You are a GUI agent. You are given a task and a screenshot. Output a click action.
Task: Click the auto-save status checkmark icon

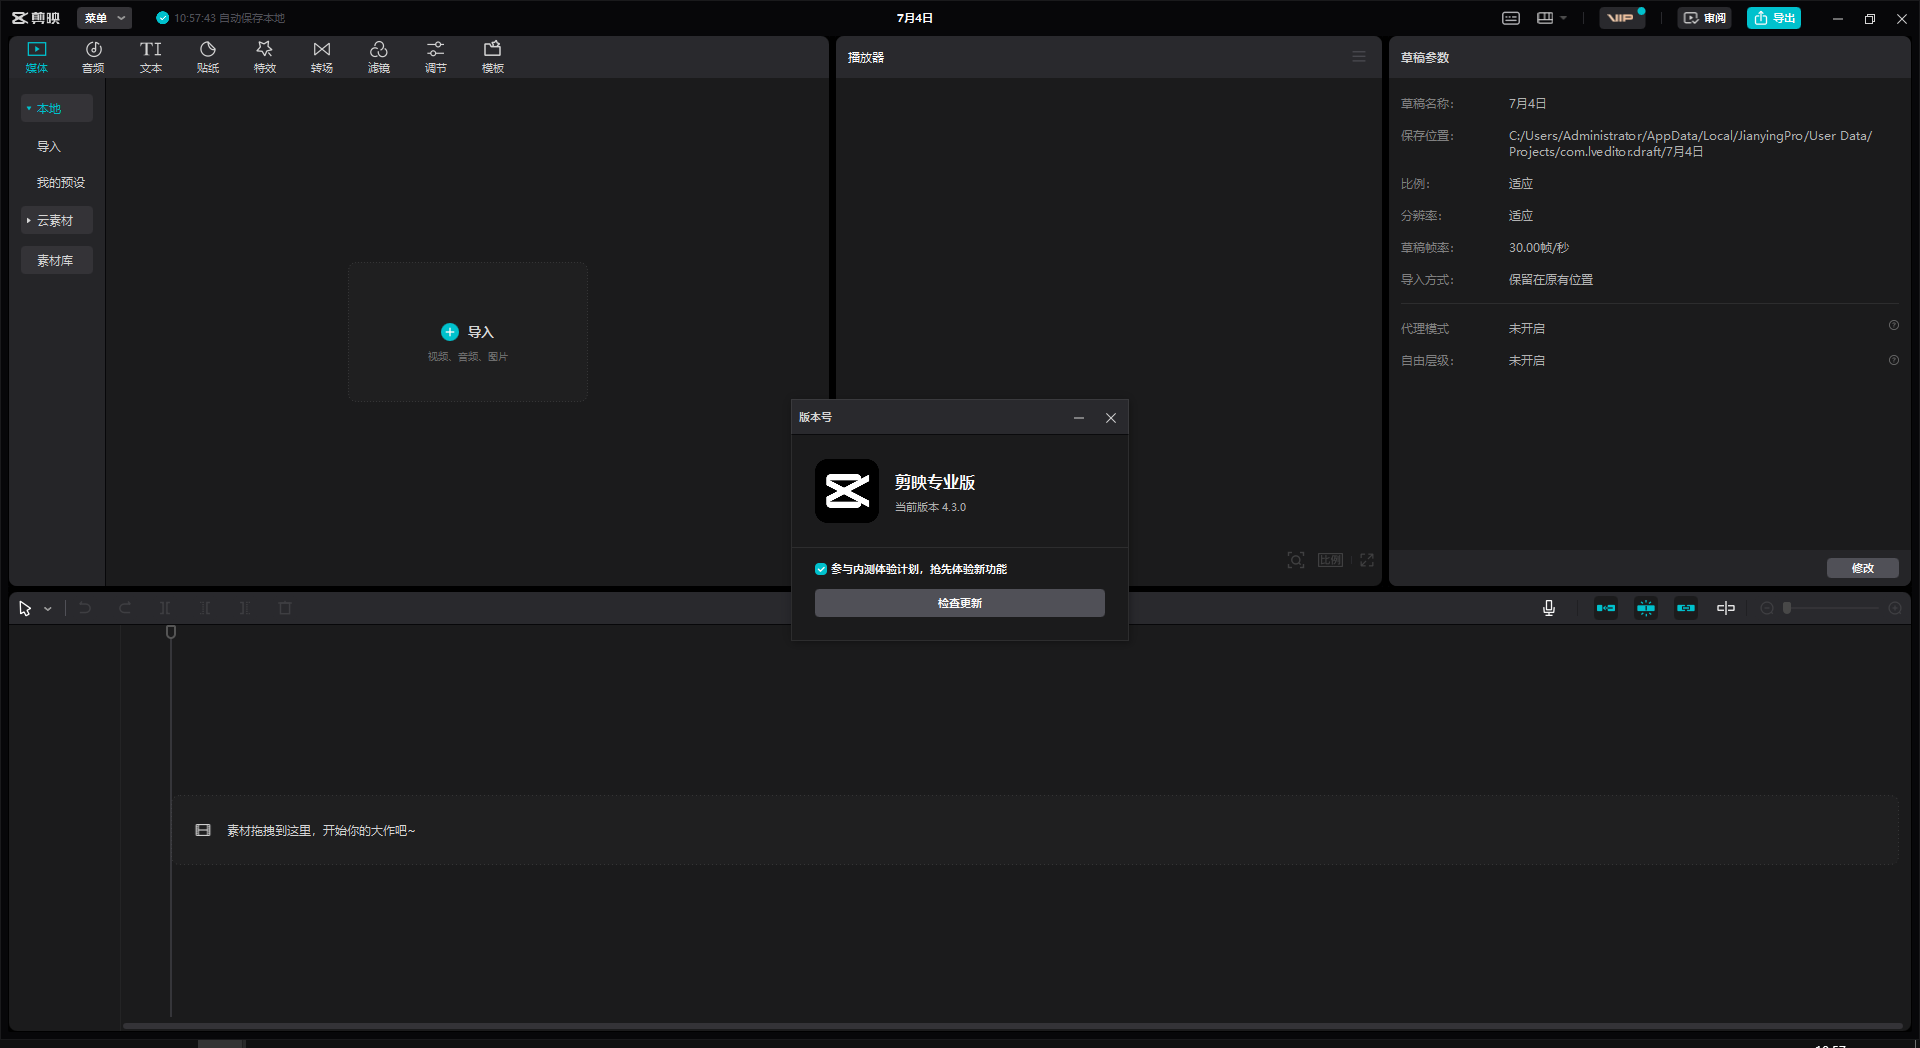pos(163,18)
